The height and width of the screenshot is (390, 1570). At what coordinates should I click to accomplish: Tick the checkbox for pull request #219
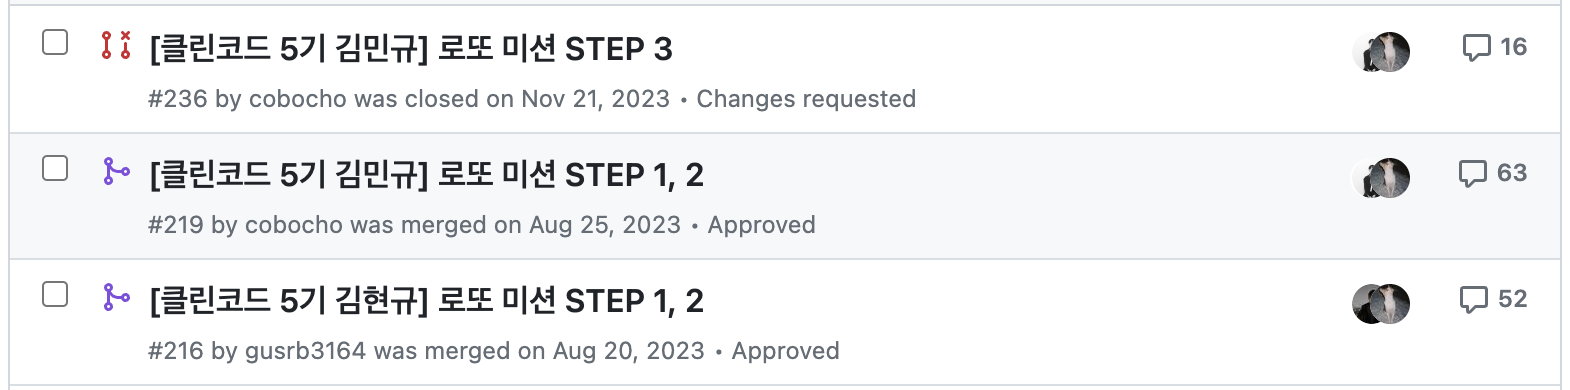[x=55, y=168]
